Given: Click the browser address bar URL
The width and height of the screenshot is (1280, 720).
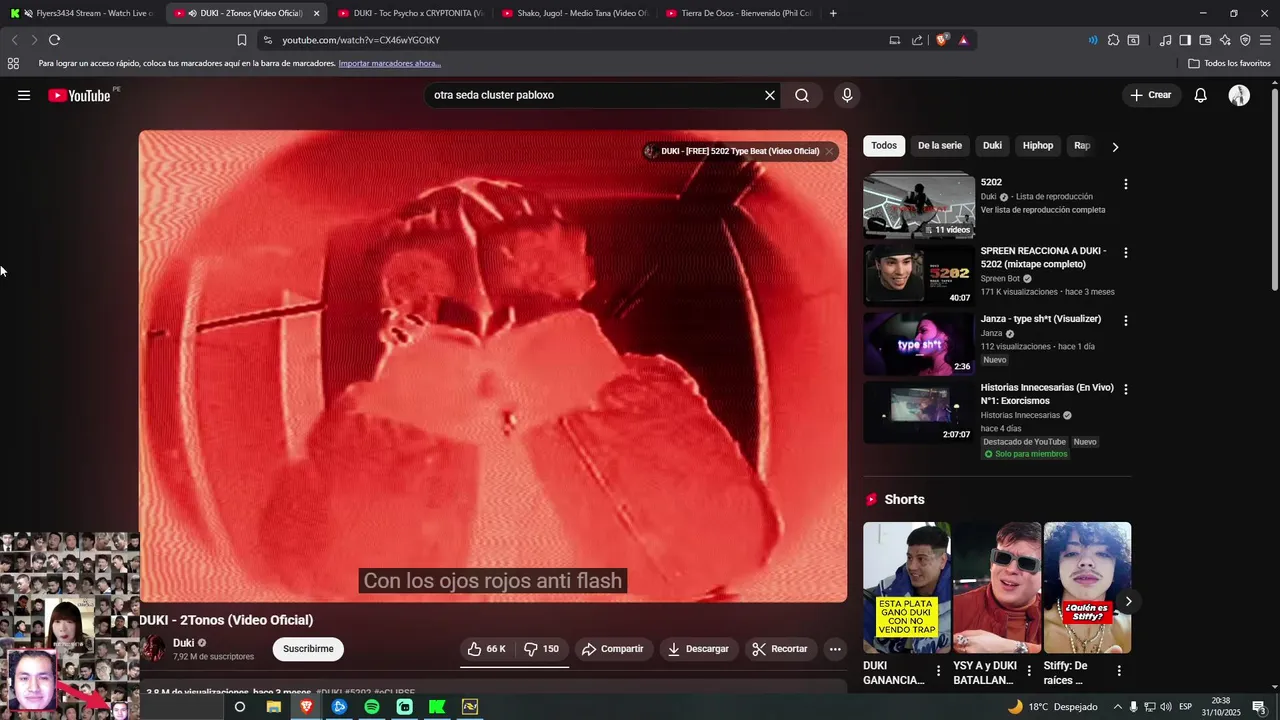Looking at the screenshot, I should click(x=361, y=40).
